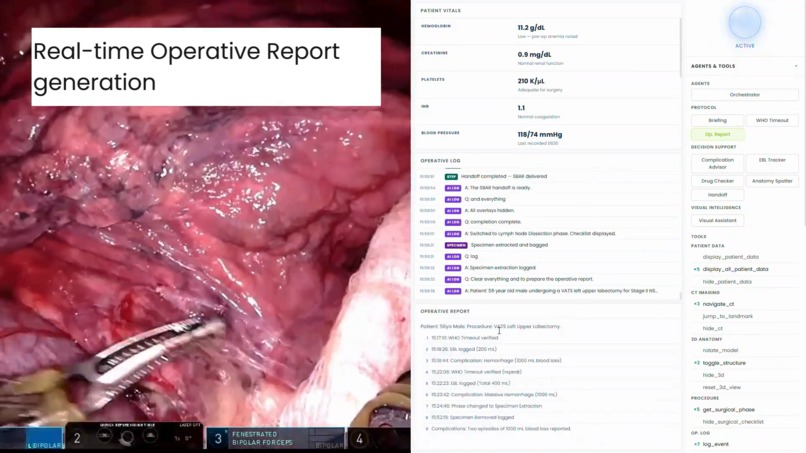
Task: Choose the navigate_ct tool
Action: pyautogui.click(x=718, y=304)
